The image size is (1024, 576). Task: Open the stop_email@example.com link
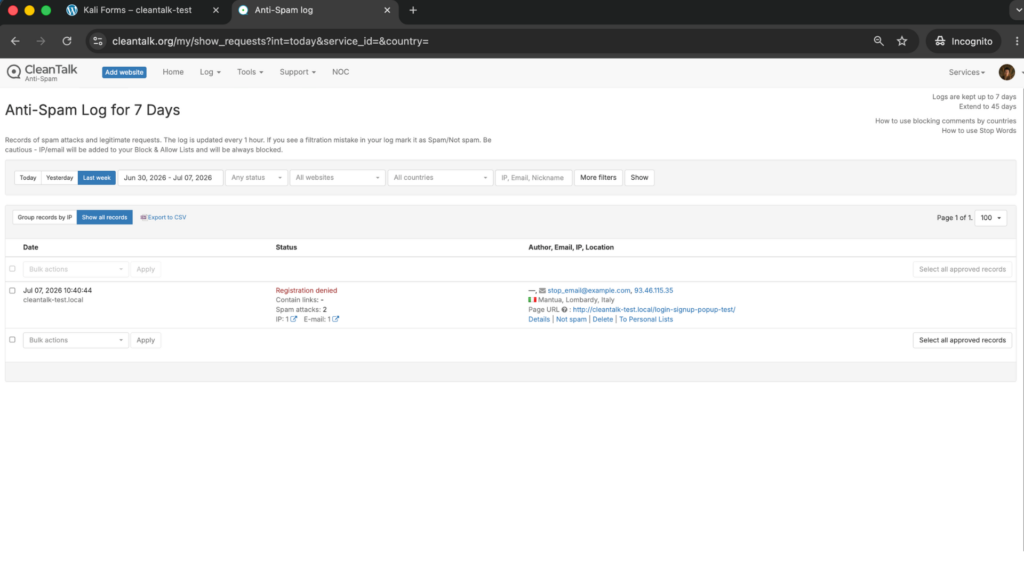click(x=588, y=291)
